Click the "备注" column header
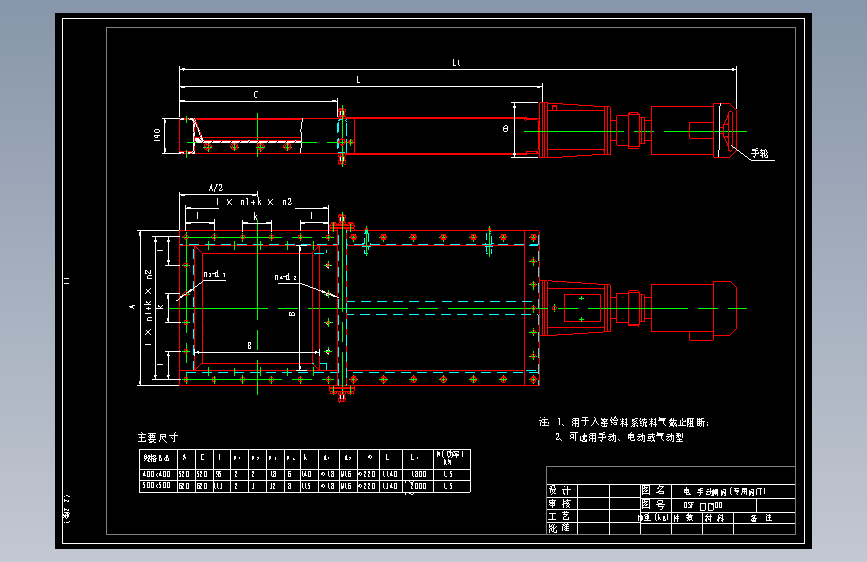This screenshot has height=562, width=867. 761,518
